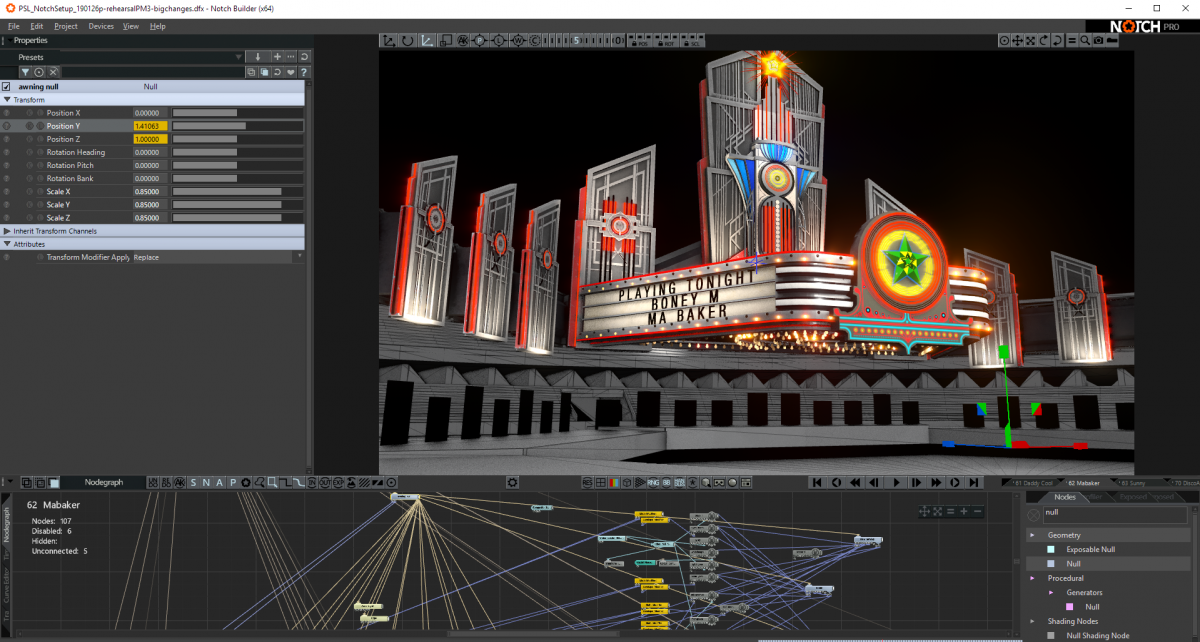Select the Null Shading Node entry
The width and height of the screenshot is (1200, 642).
(1098, 635)
